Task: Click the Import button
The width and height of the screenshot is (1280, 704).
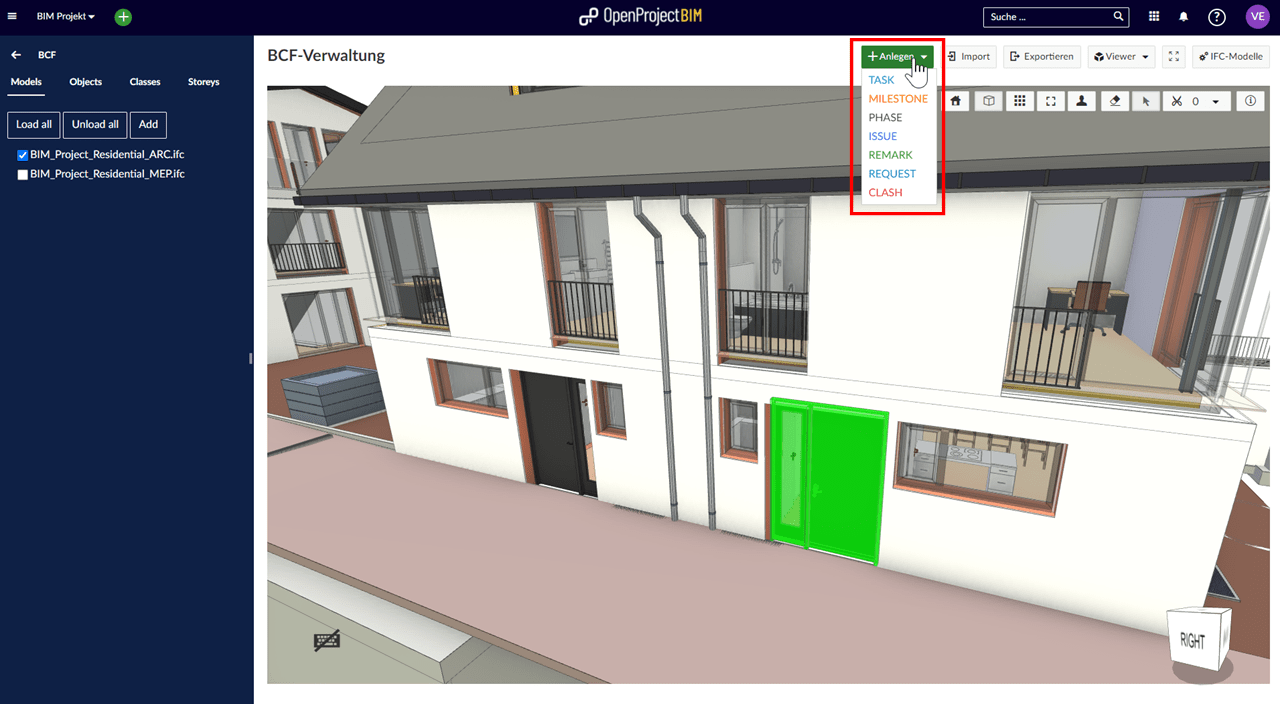Action: pyautogui.click(x=969, y=56)
